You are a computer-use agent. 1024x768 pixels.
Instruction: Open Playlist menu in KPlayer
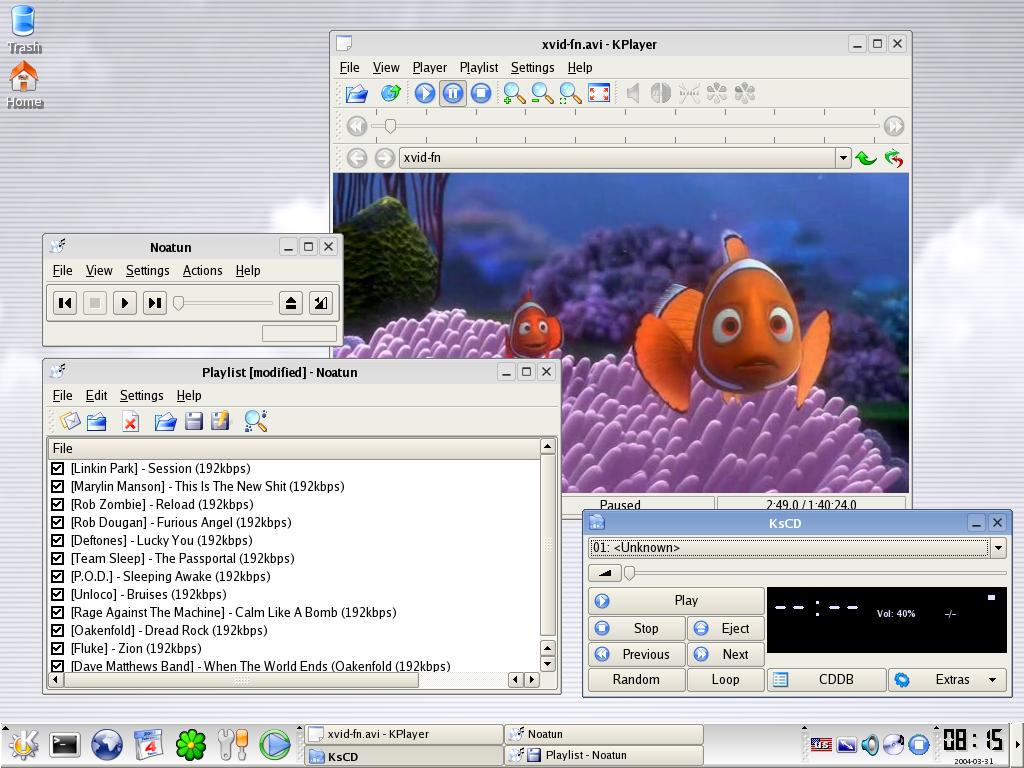point(479,67)
